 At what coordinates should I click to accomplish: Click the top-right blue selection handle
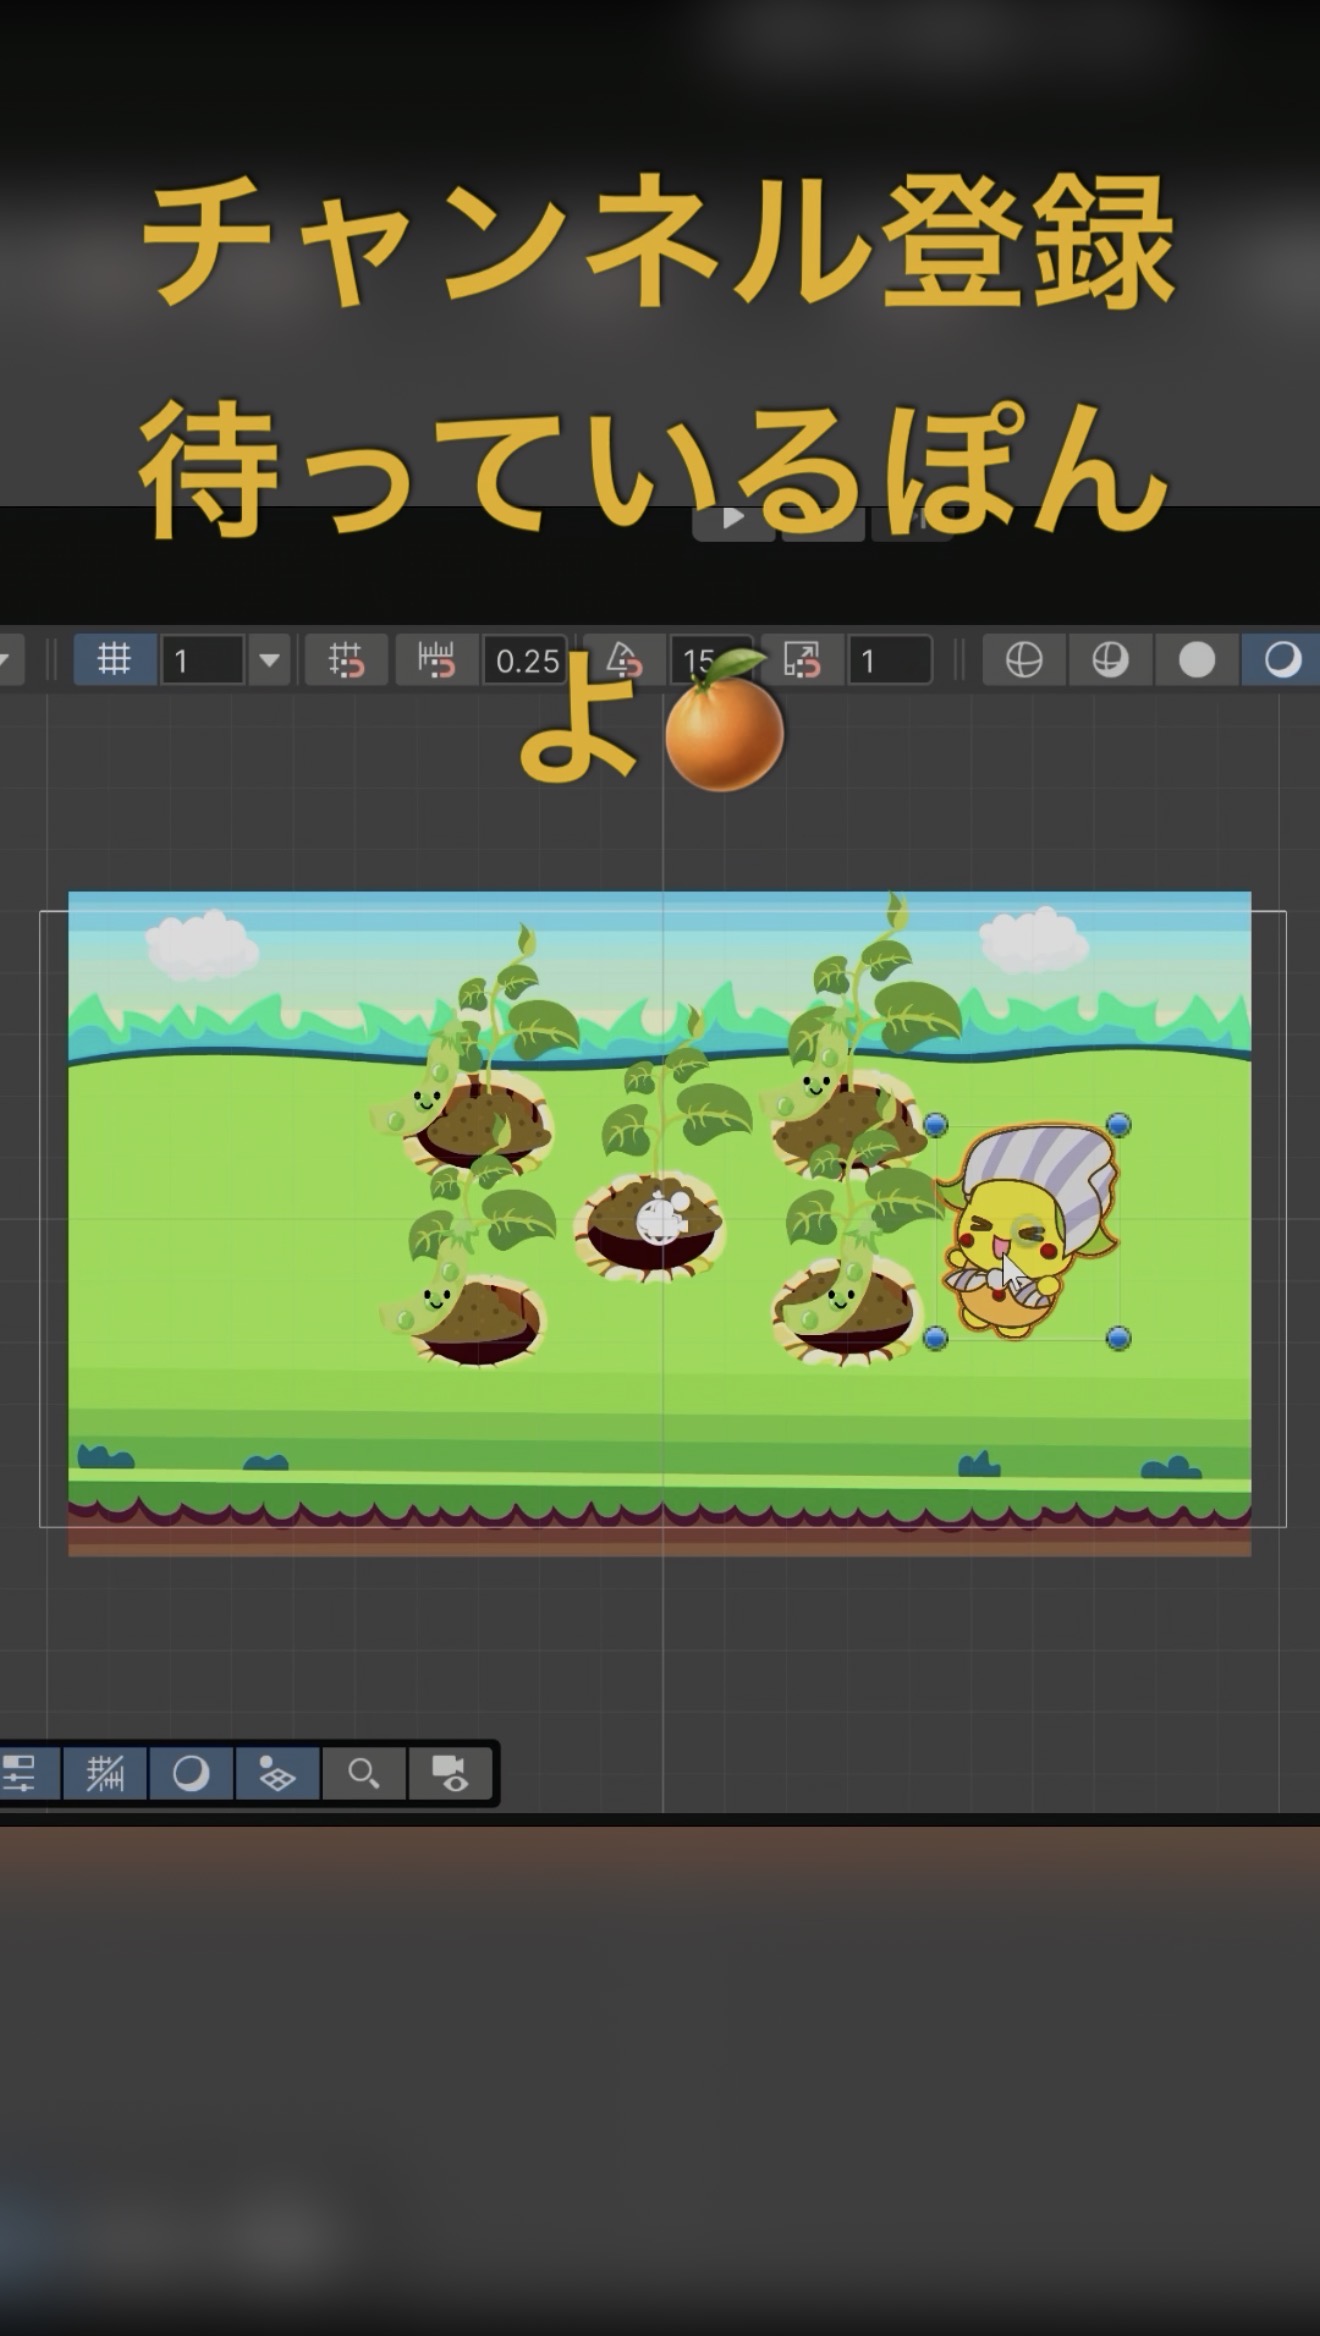(x=1119, y=1125)
